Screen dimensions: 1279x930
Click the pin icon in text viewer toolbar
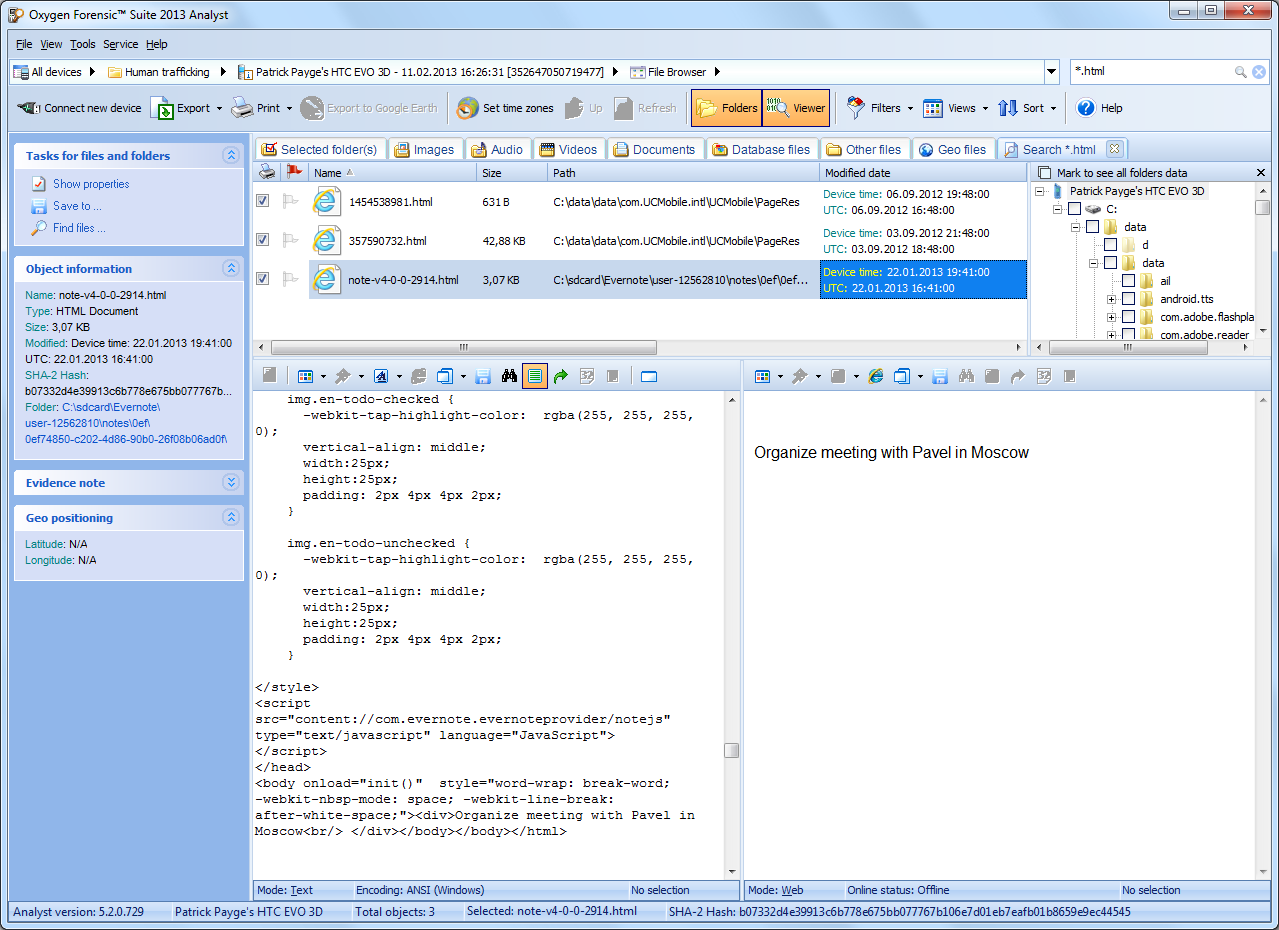coord(342,376)
